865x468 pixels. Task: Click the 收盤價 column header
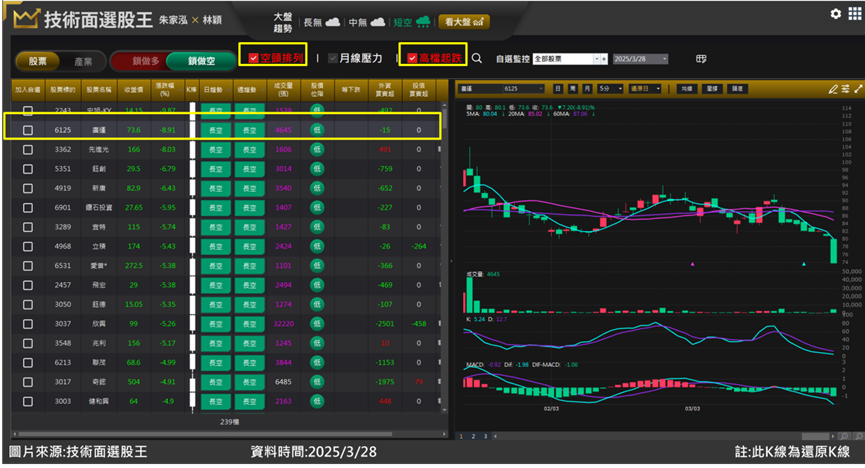pos(134,89)
